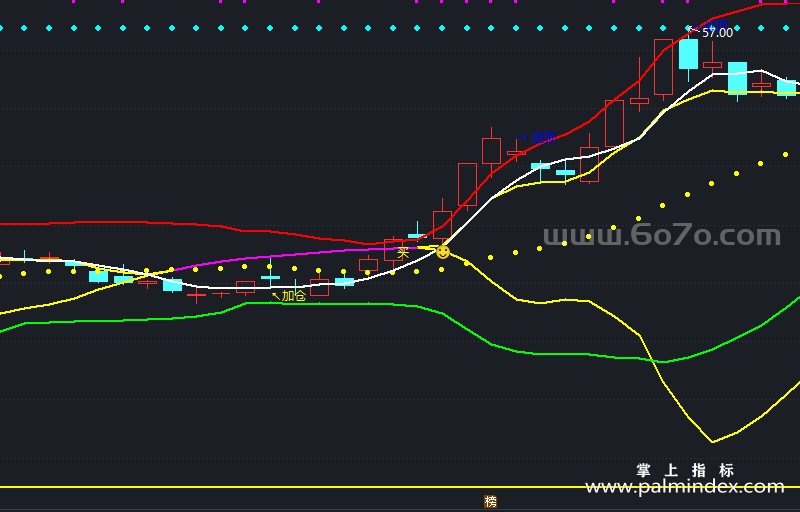Click the first cyan diamond in top row

pyautogui.click(x=24, y=28)
